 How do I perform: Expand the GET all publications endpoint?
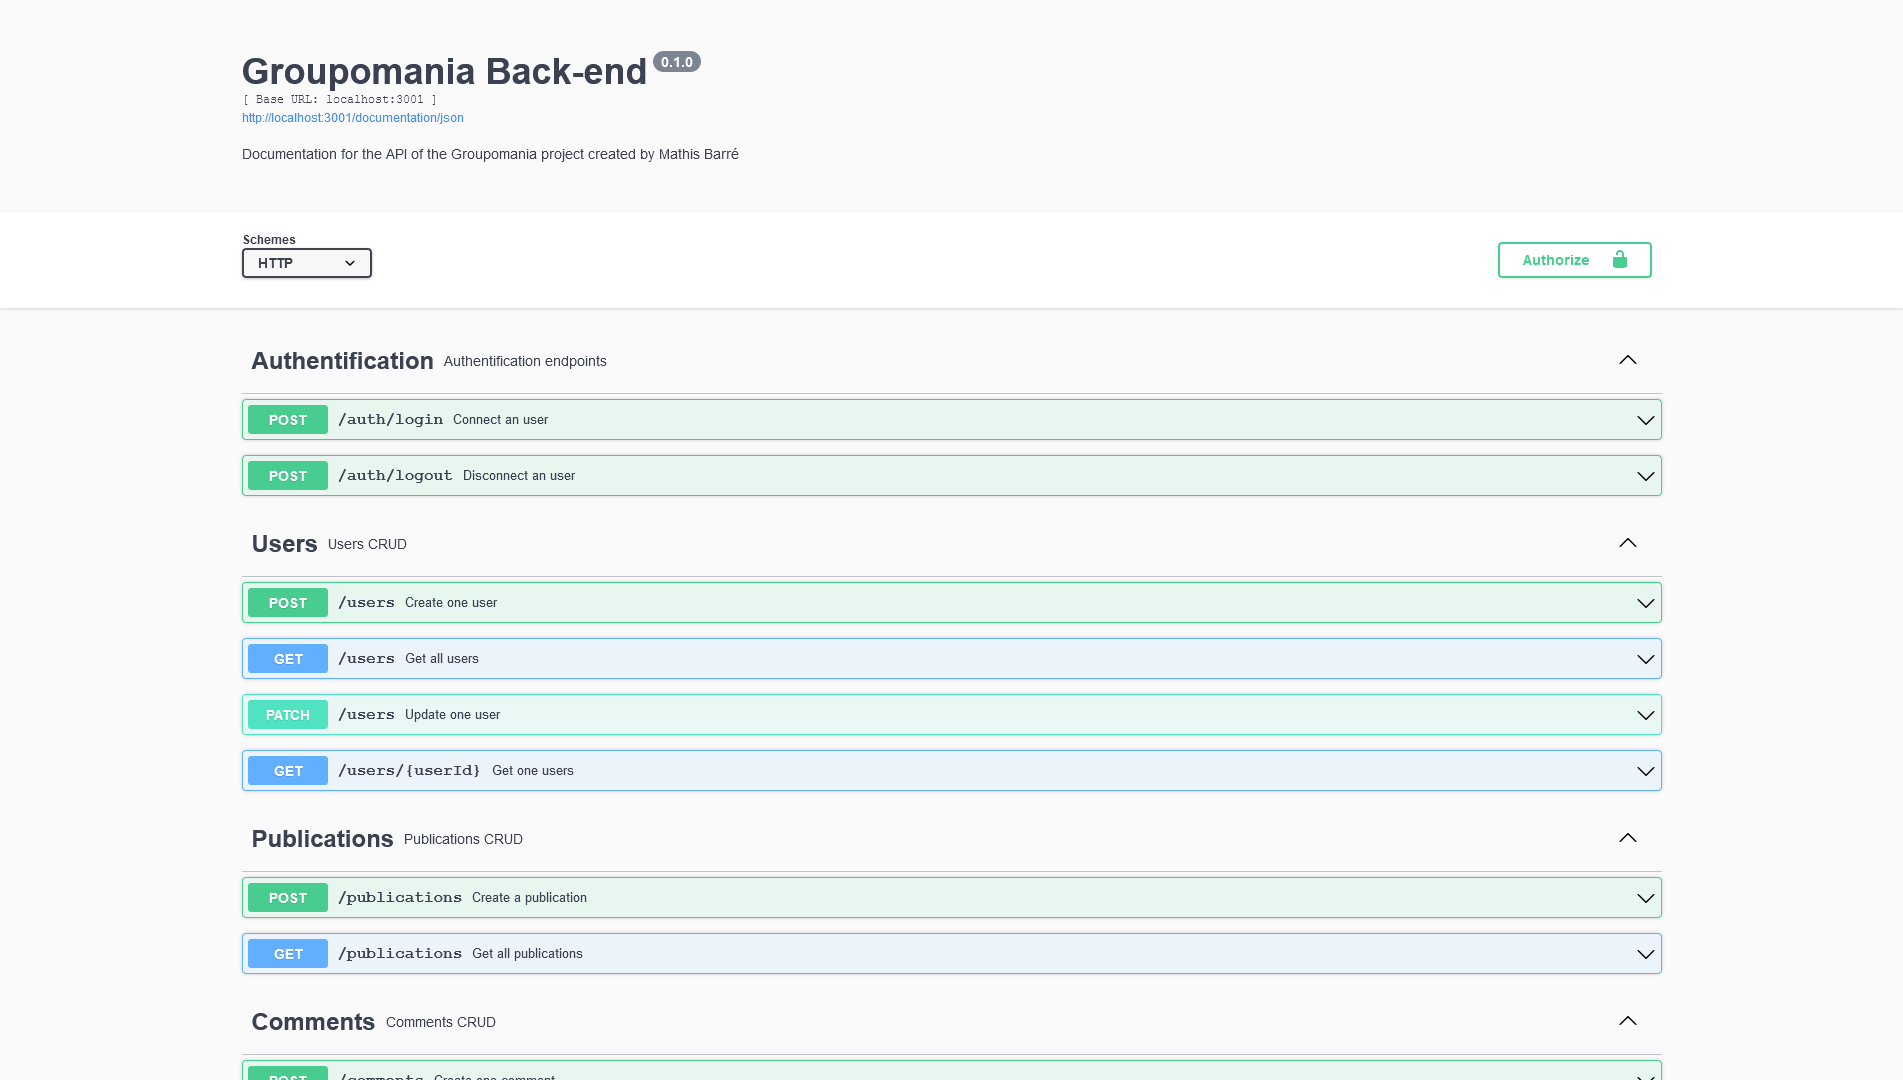[x=1645, y=953]
